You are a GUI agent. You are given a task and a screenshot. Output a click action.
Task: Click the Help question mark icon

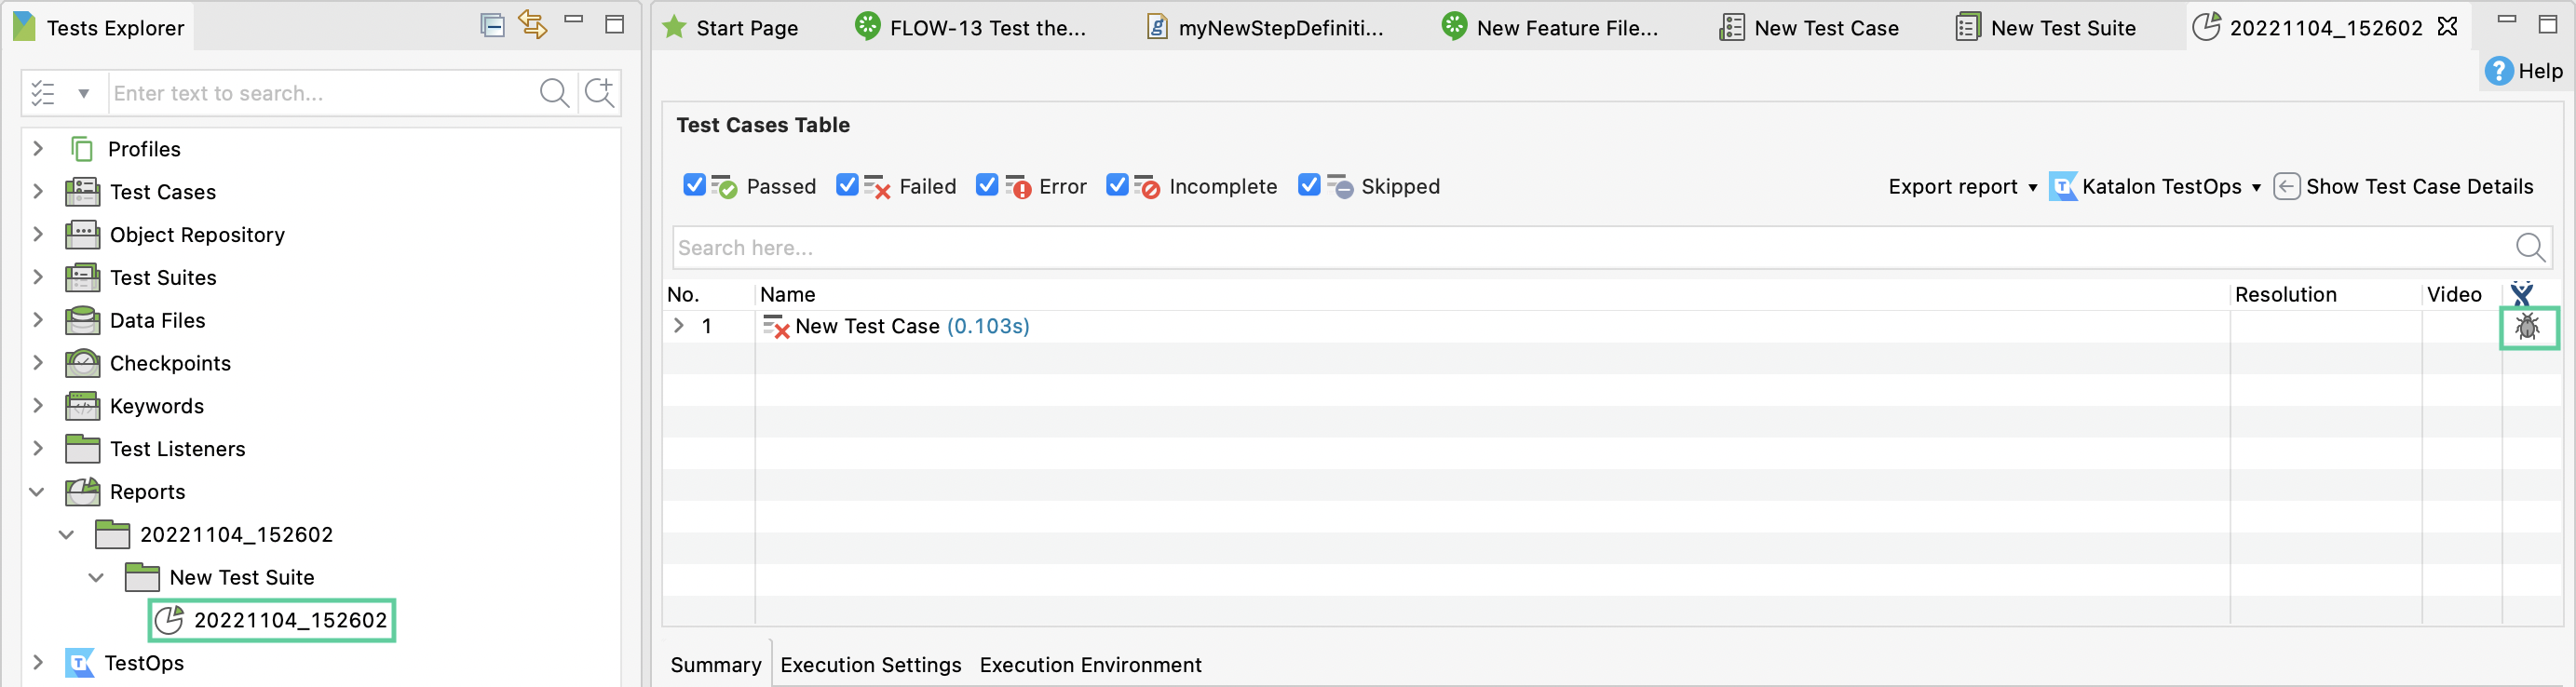click(x=2498, y=71)
